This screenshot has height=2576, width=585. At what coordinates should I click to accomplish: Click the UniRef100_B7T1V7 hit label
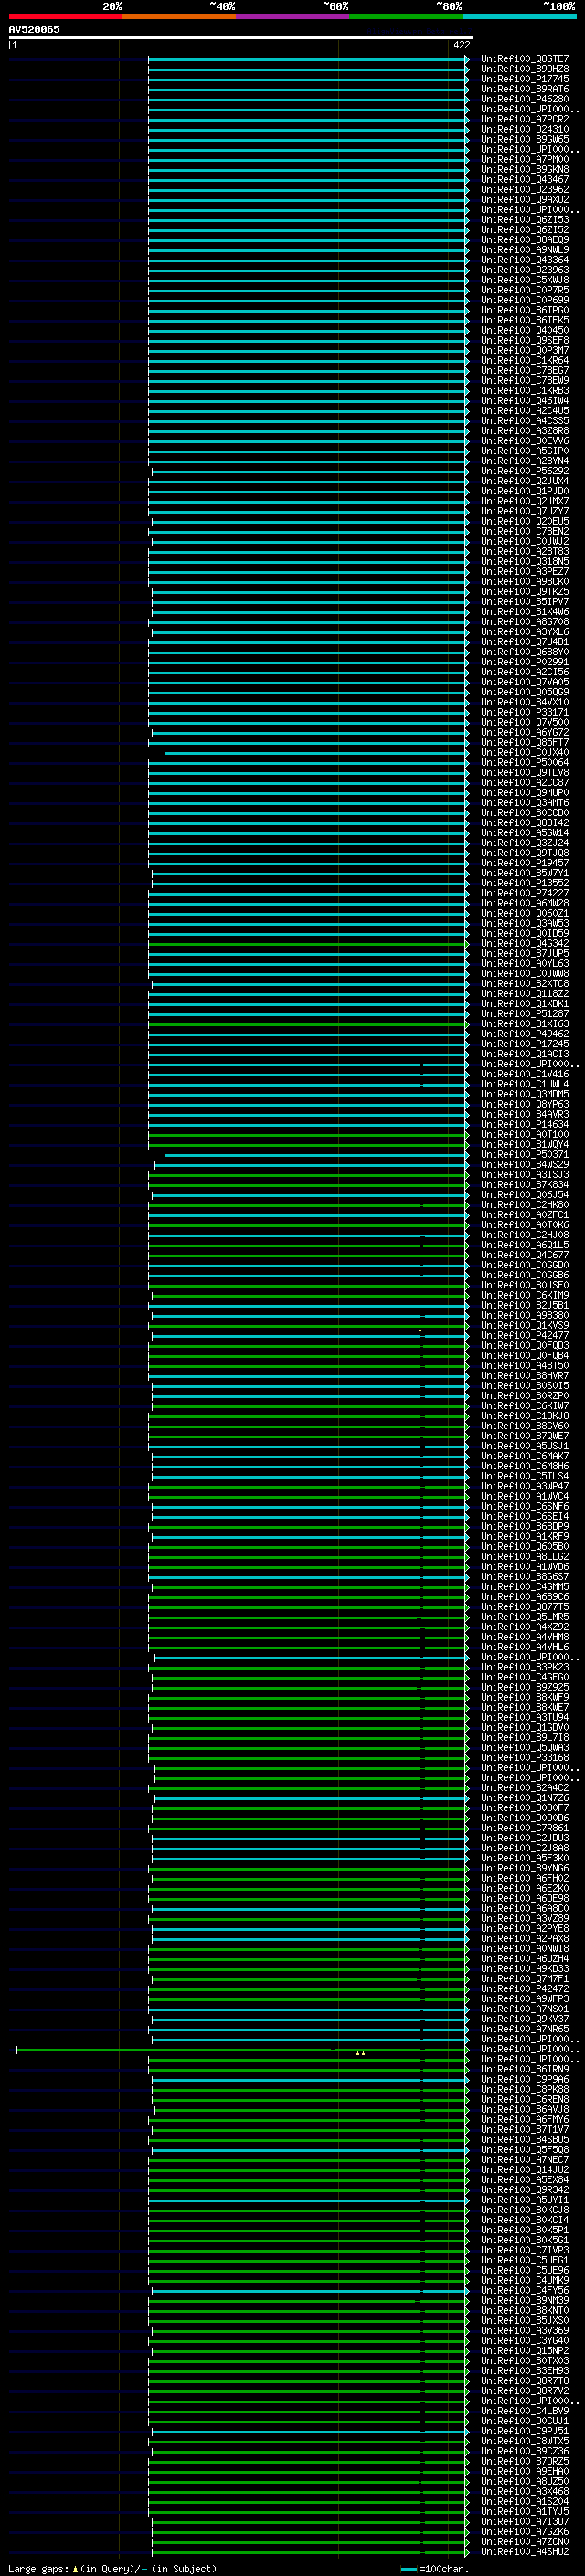(525, 2129)
